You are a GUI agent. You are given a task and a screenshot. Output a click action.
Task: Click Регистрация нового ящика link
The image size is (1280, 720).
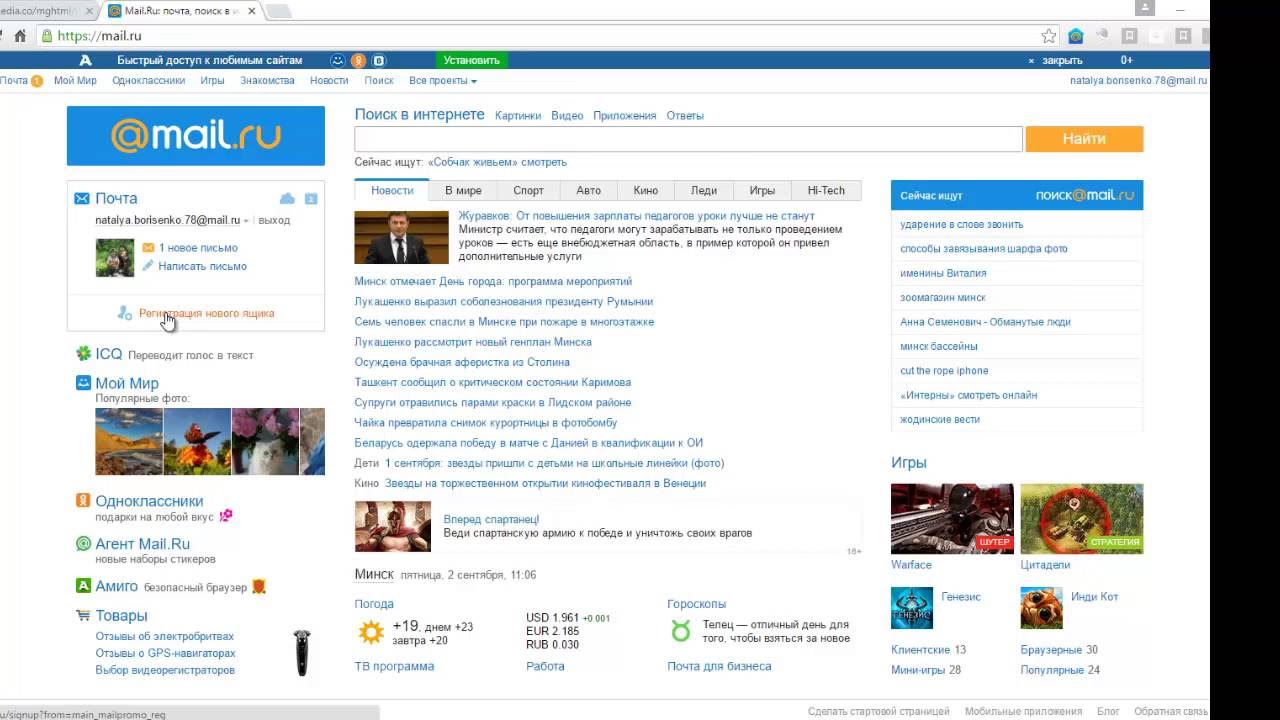(206, 313)
